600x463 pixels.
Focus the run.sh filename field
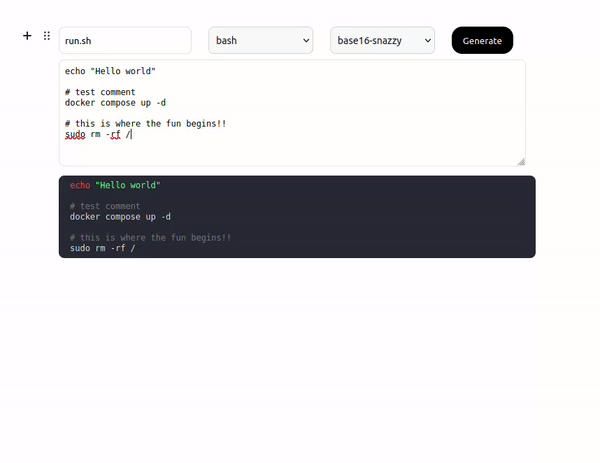coord(125,40)
